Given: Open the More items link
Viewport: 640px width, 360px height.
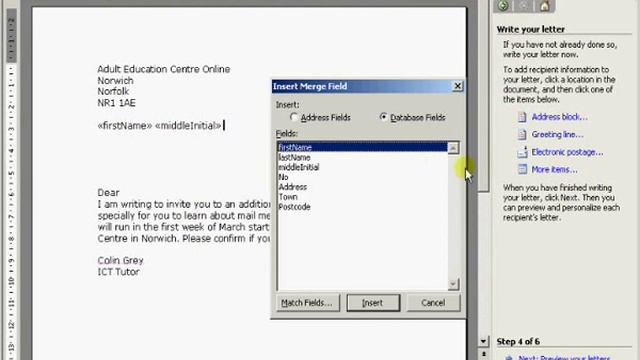Looking at the screenshot, I should click(554, 169).
